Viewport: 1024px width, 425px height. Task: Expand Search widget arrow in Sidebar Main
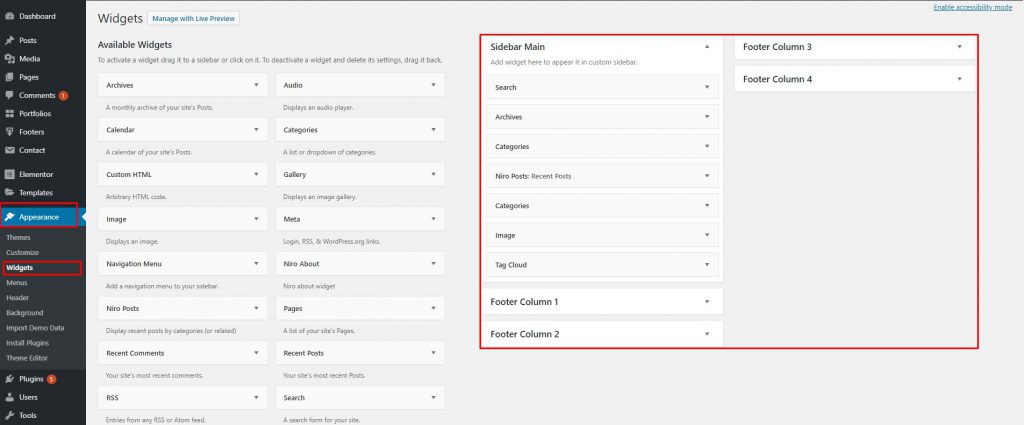point(707,87)
